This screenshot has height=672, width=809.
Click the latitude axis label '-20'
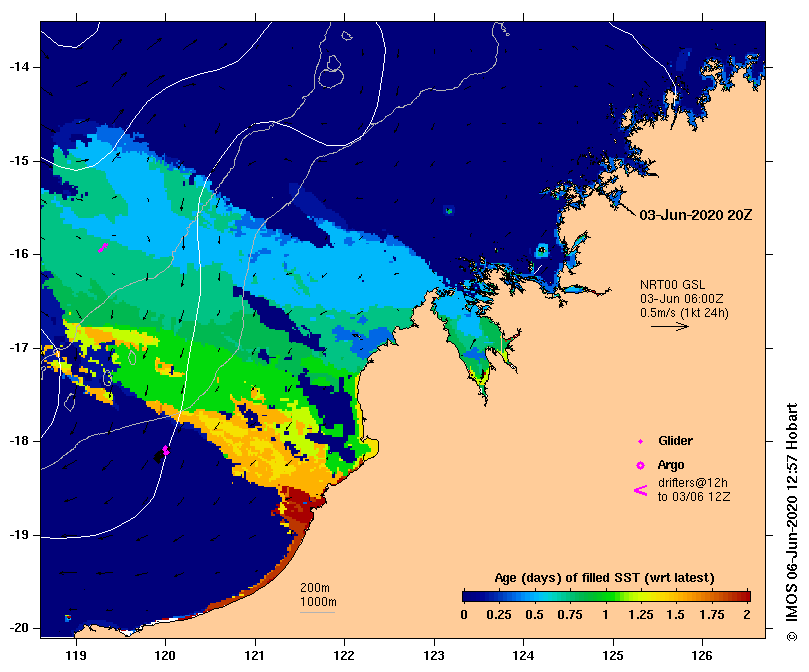coord(20,629)
